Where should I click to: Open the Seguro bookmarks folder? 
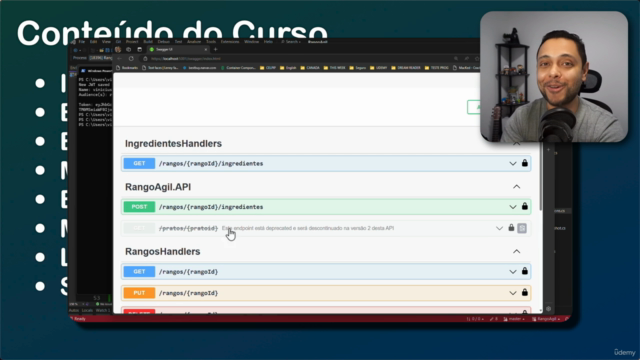(358, 68)
